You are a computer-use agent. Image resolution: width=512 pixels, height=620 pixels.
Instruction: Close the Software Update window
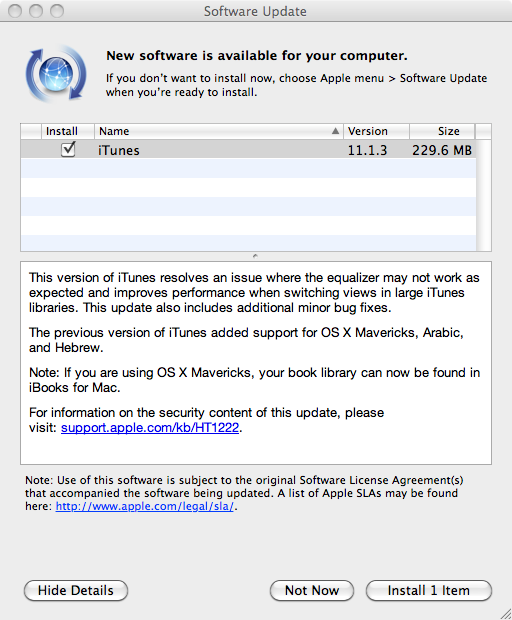coord(15,11)
